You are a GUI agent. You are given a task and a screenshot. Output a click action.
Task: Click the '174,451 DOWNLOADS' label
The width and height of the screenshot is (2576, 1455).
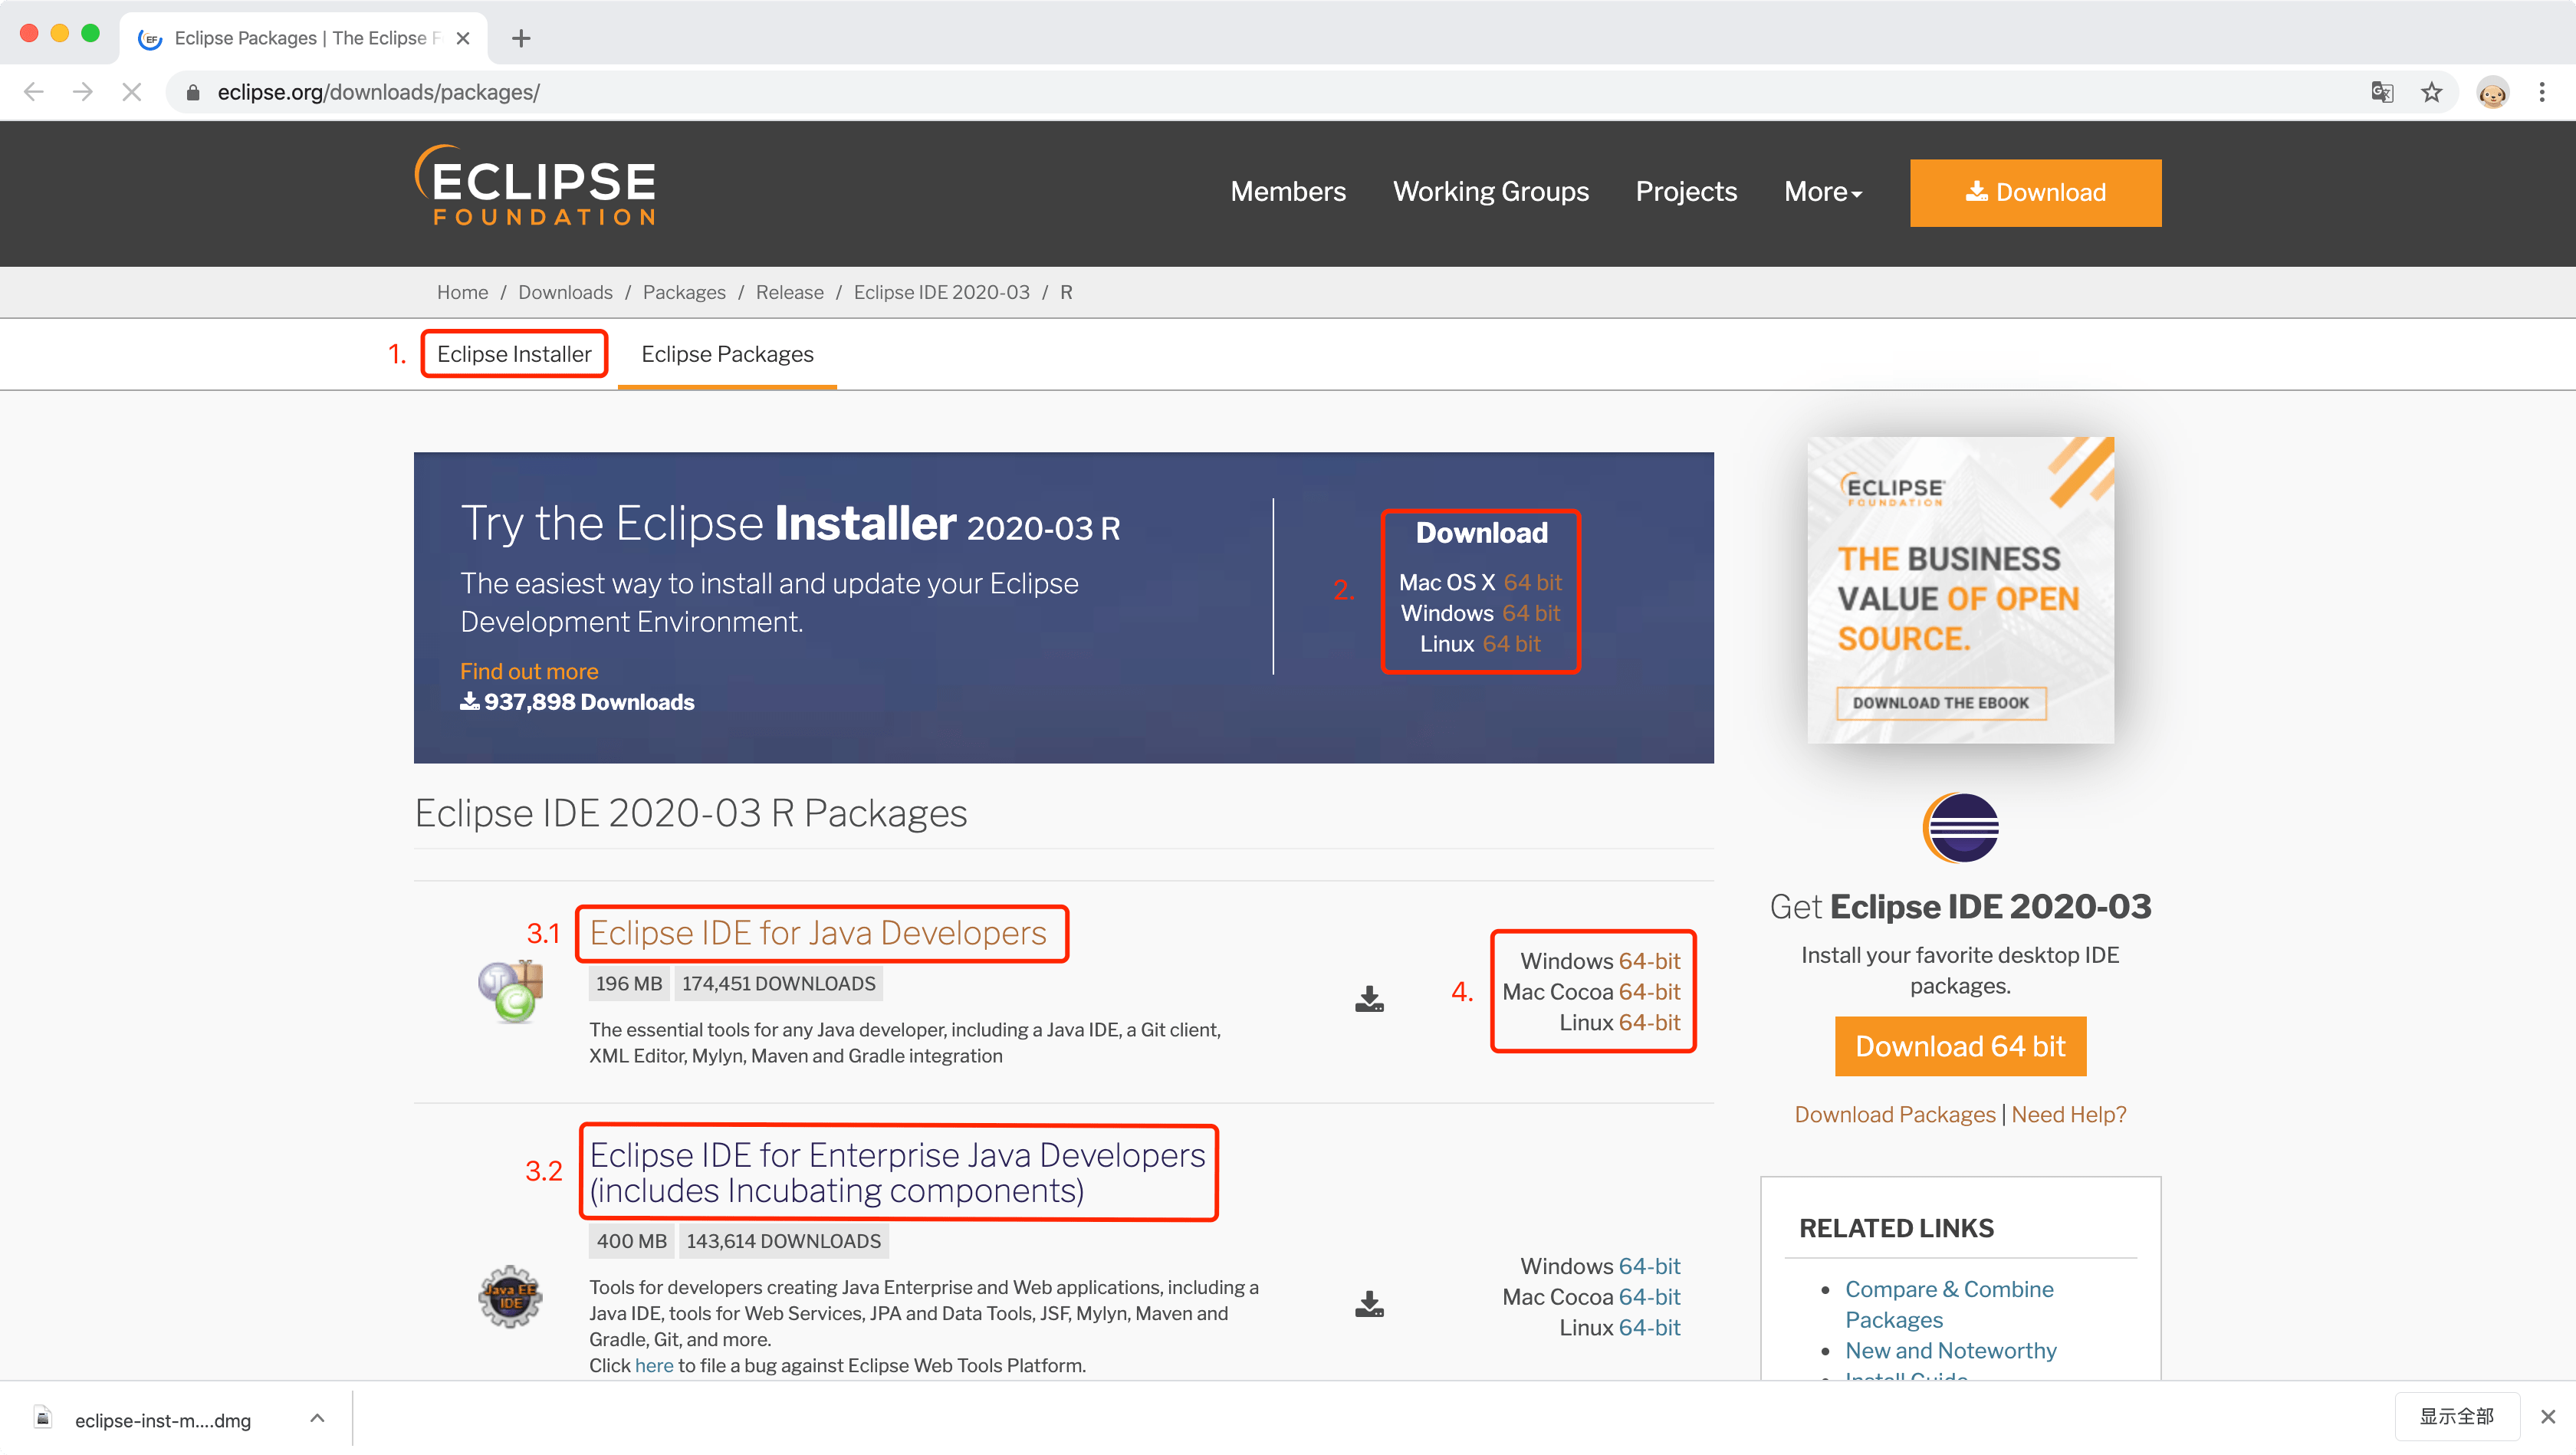[x=778, y=984]
